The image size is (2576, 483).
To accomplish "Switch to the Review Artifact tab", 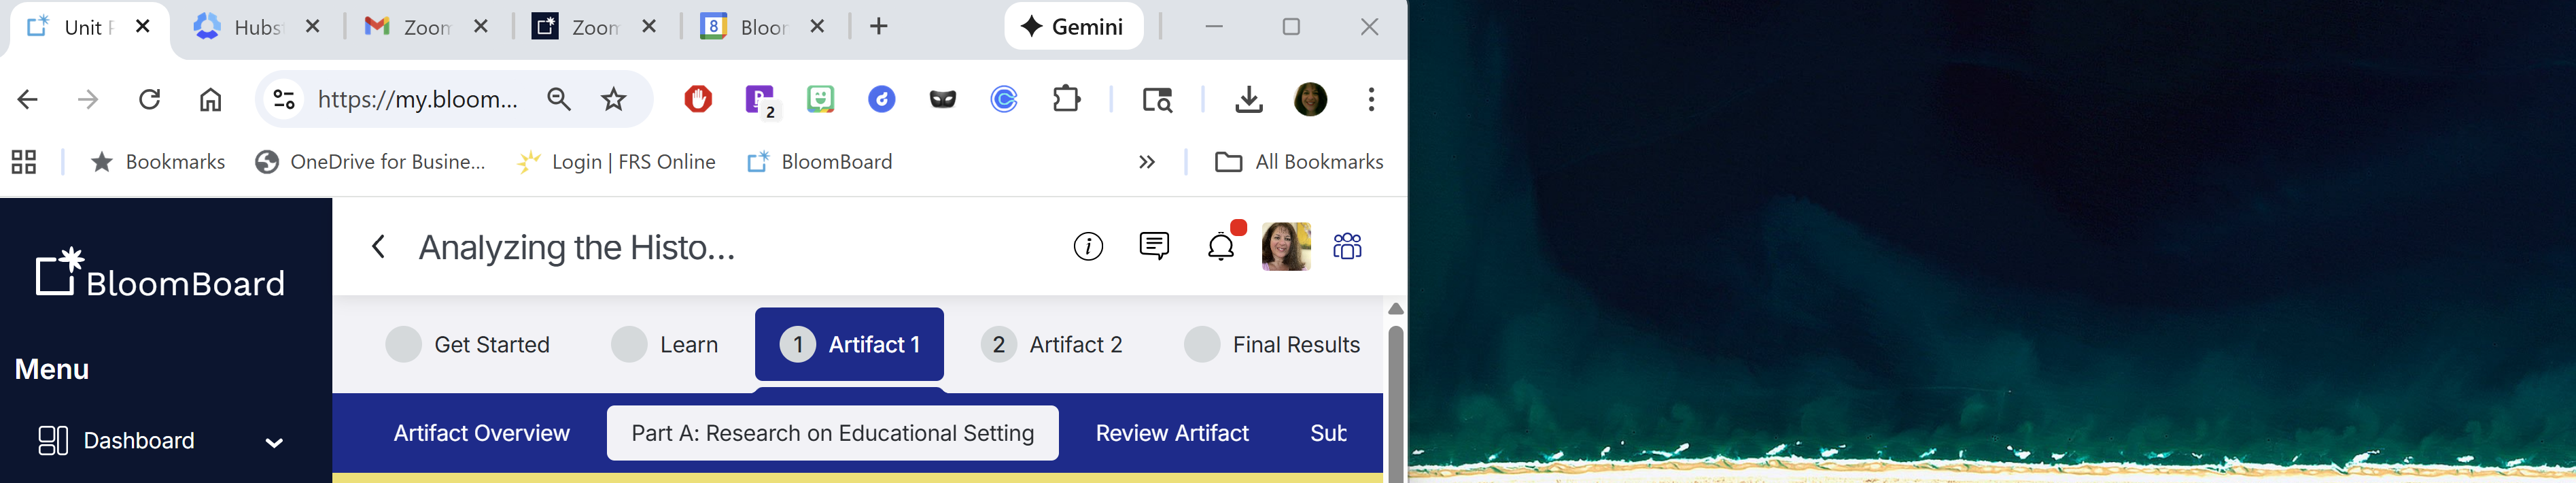I will pyautogui.click(x=1172, y=433).
